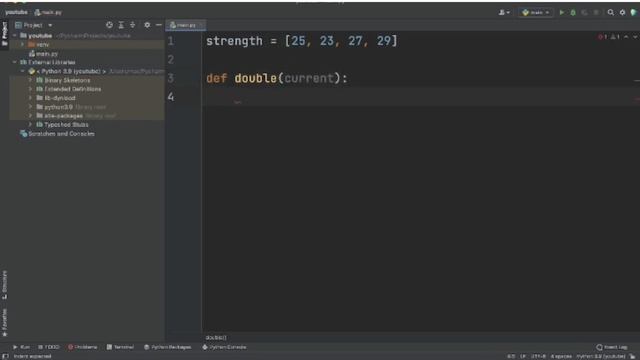Expand Extended Definitions node
The width and height of the screenshot is (640, 360).
point(31,89)
